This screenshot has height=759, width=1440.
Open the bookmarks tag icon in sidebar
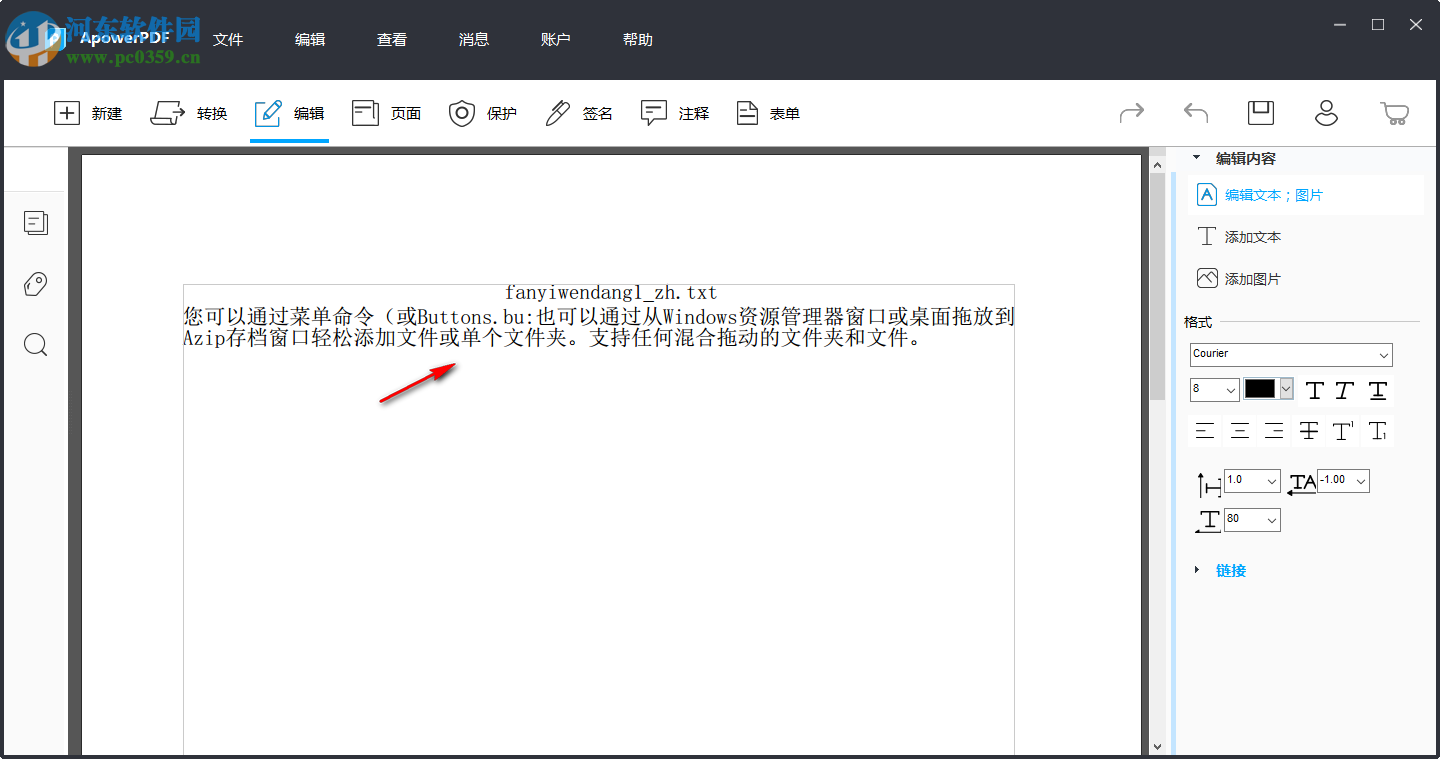(35, 284)
